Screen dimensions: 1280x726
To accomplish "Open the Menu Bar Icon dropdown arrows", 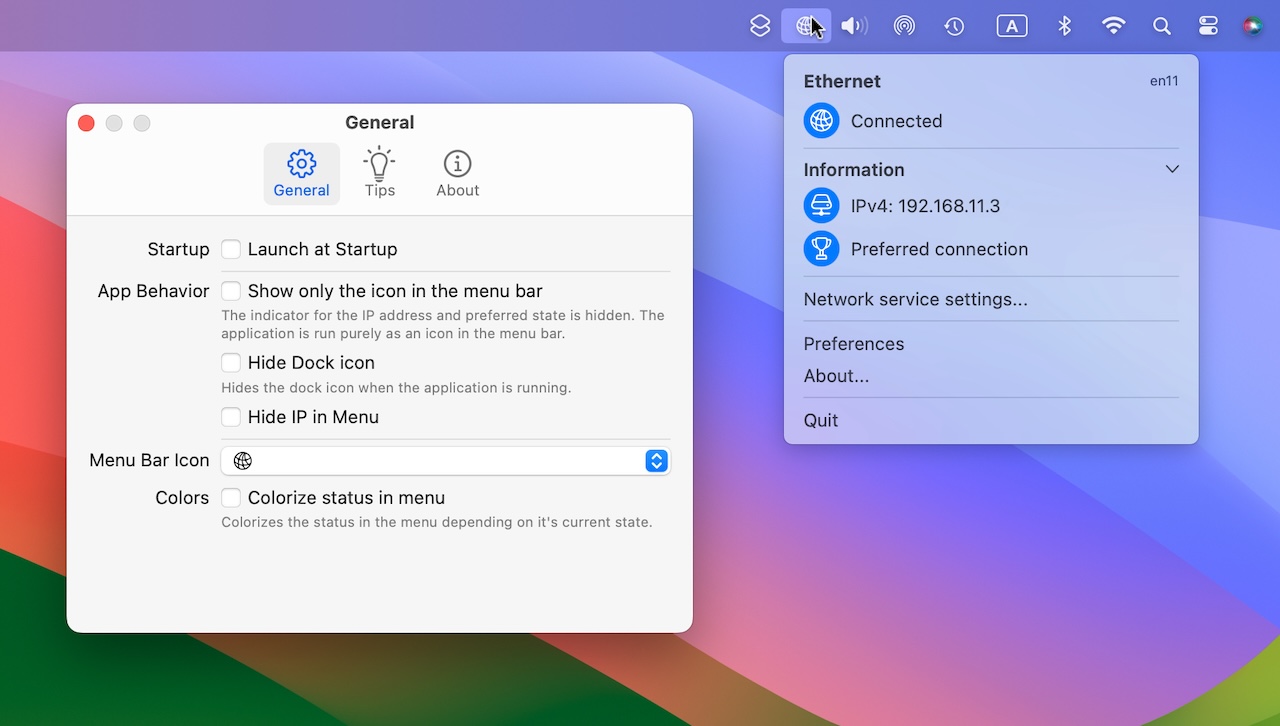I will (x=656, y=461).
